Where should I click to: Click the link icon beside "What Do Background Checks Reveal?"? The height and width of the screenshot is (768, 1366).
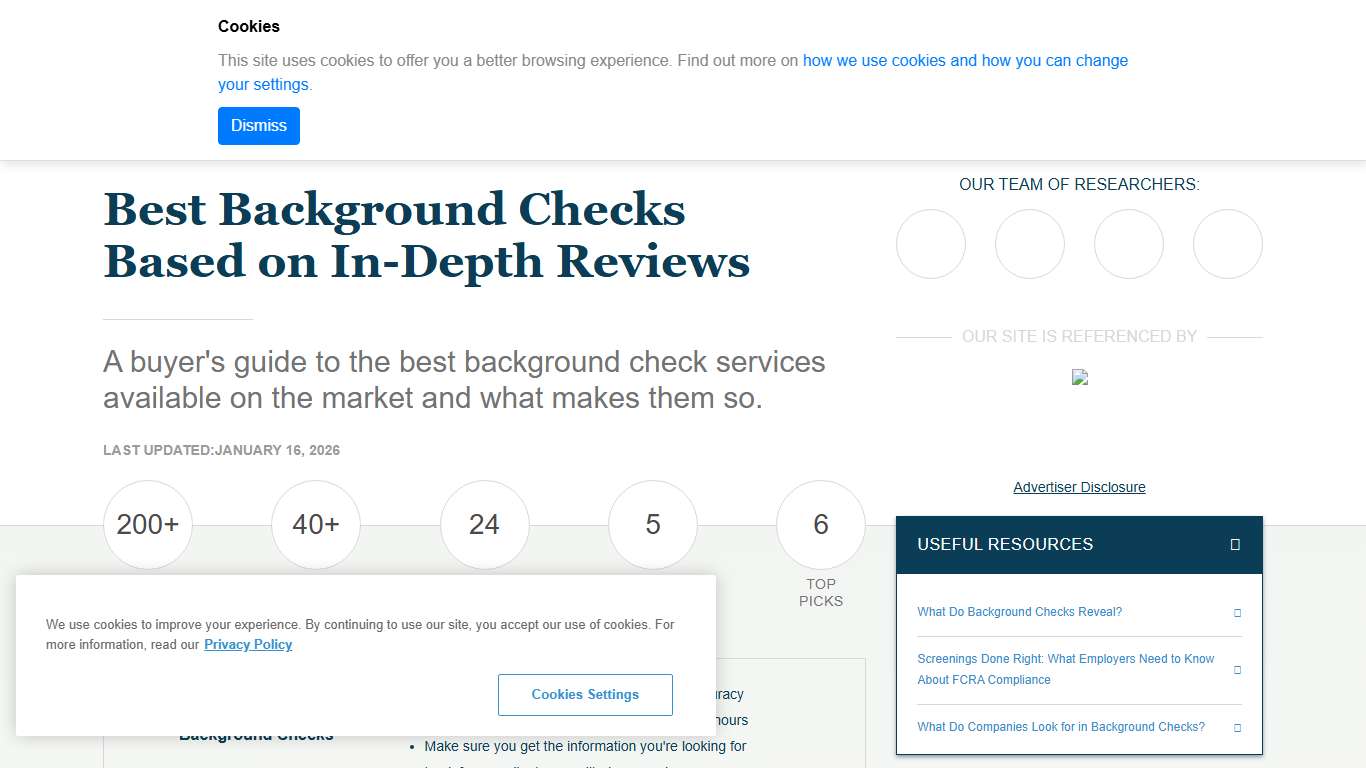pos(1237,611)
